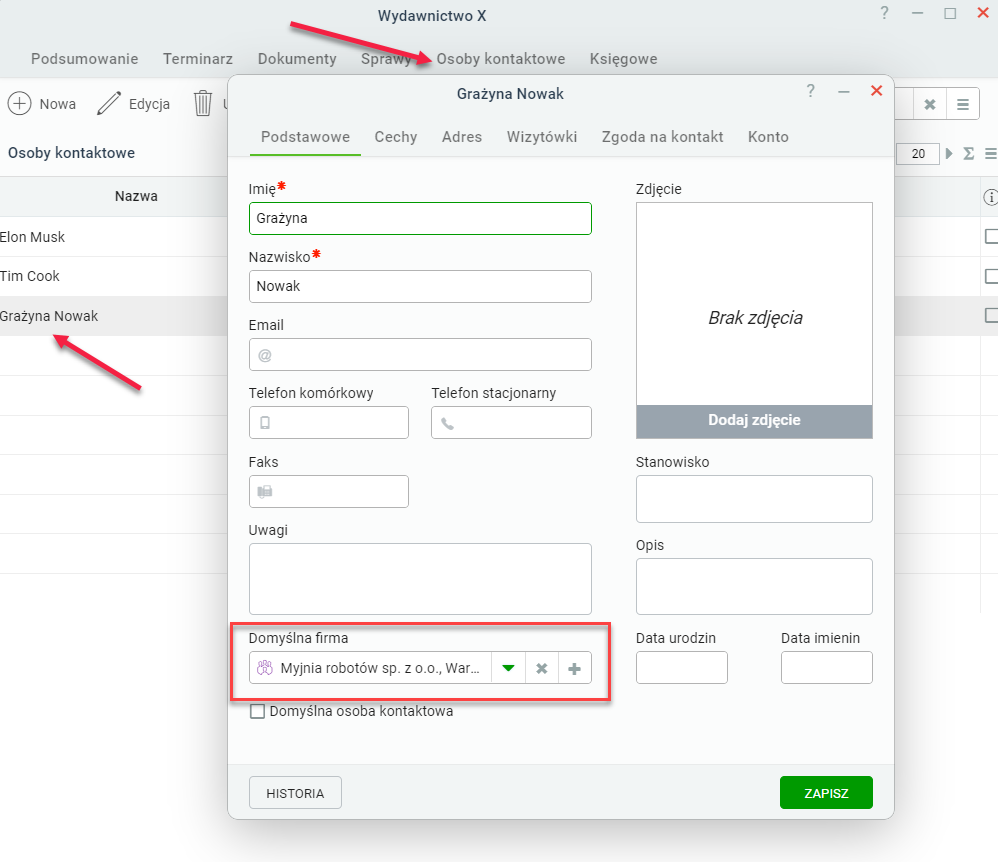This screenshot has width=998, height=862.
Task: Go to Księgowe tab in main window
Action: 624,59
